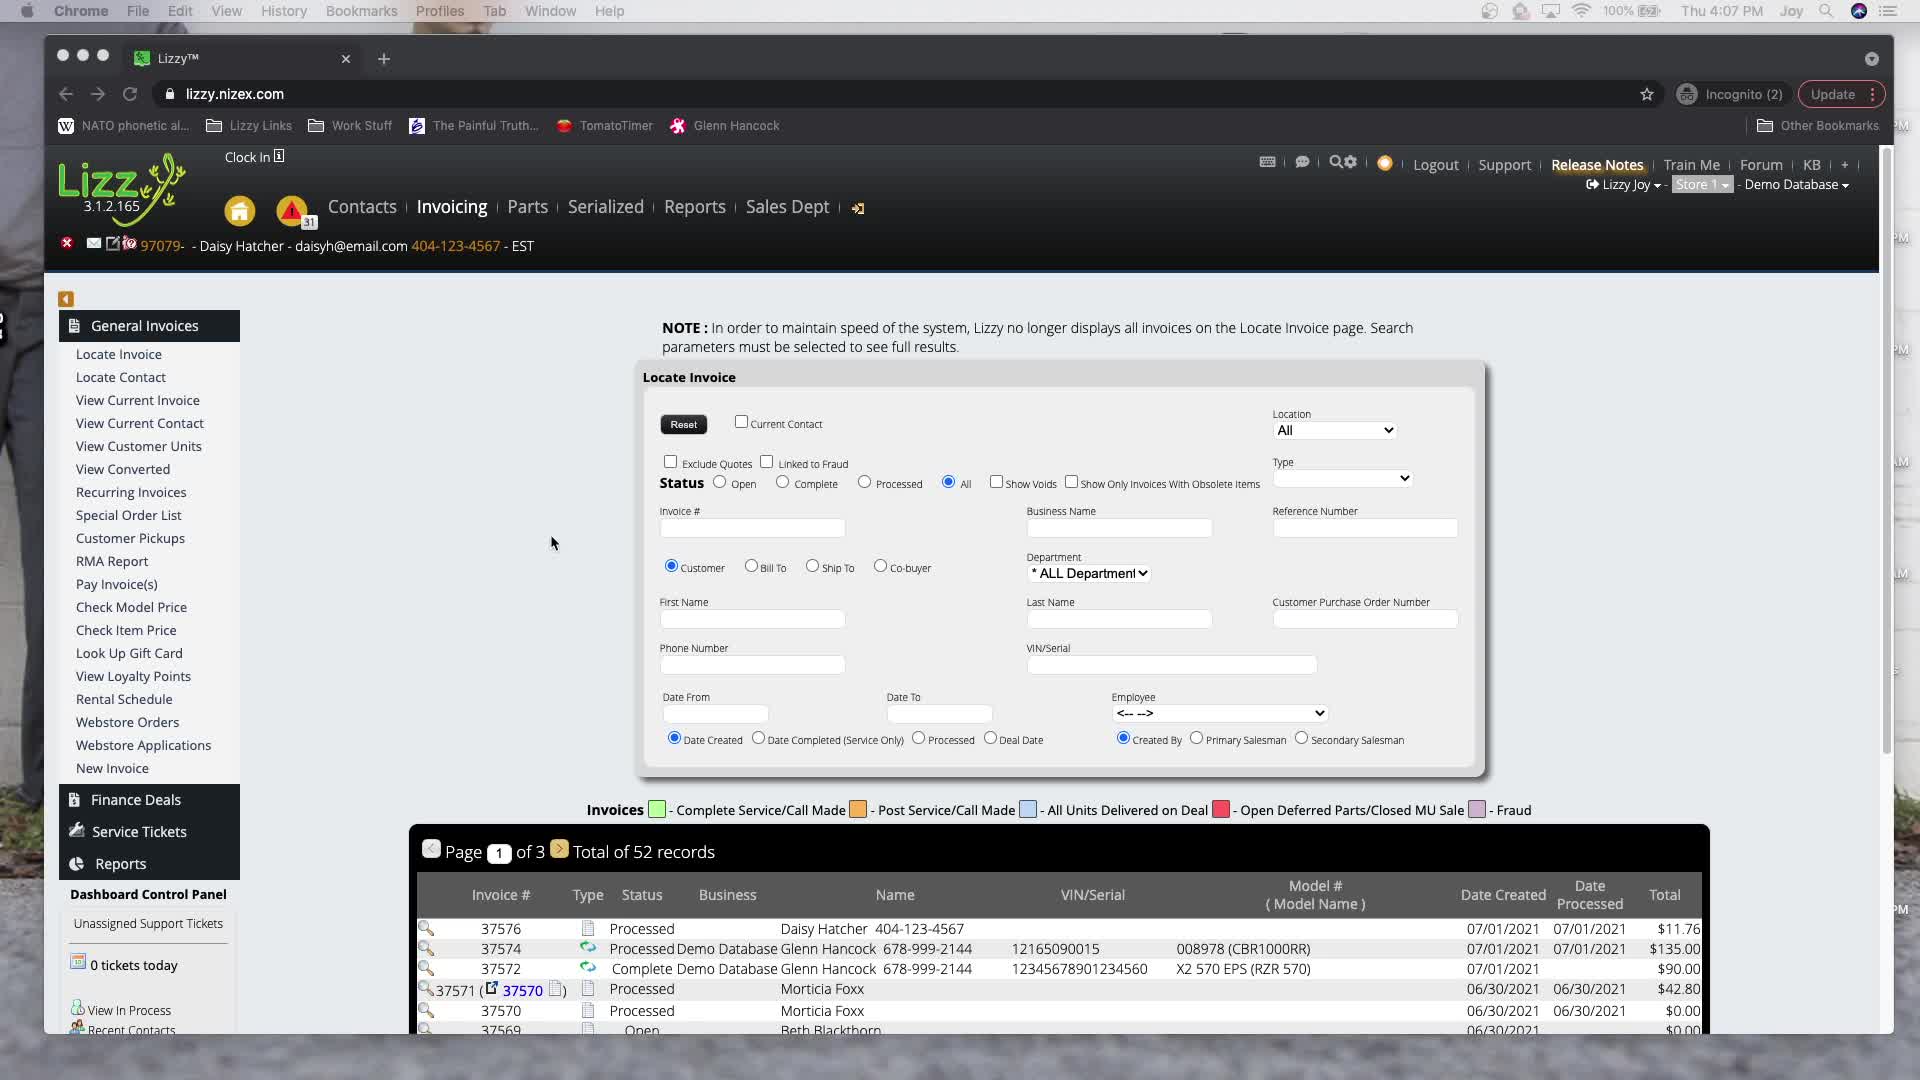The width and height of the screenshot is (1920, 1080).
Task: Expand the Demo Database dropdown
Action: (x=1795, y=184)
